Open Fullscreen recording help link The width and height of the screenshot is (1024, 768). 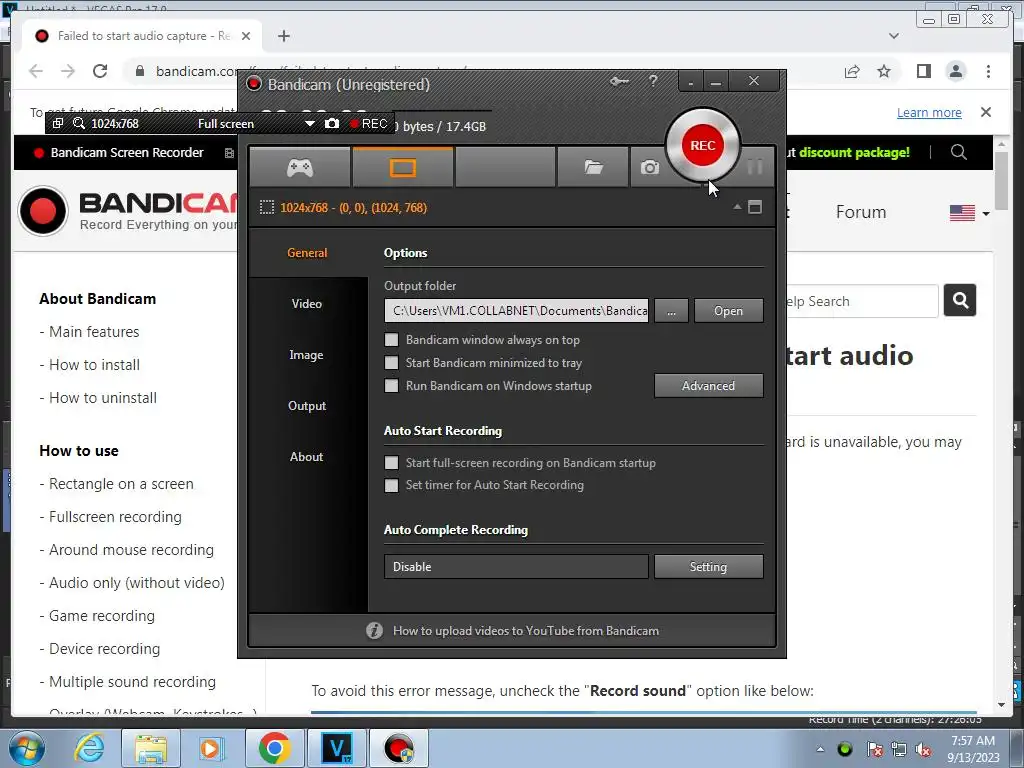116,517
